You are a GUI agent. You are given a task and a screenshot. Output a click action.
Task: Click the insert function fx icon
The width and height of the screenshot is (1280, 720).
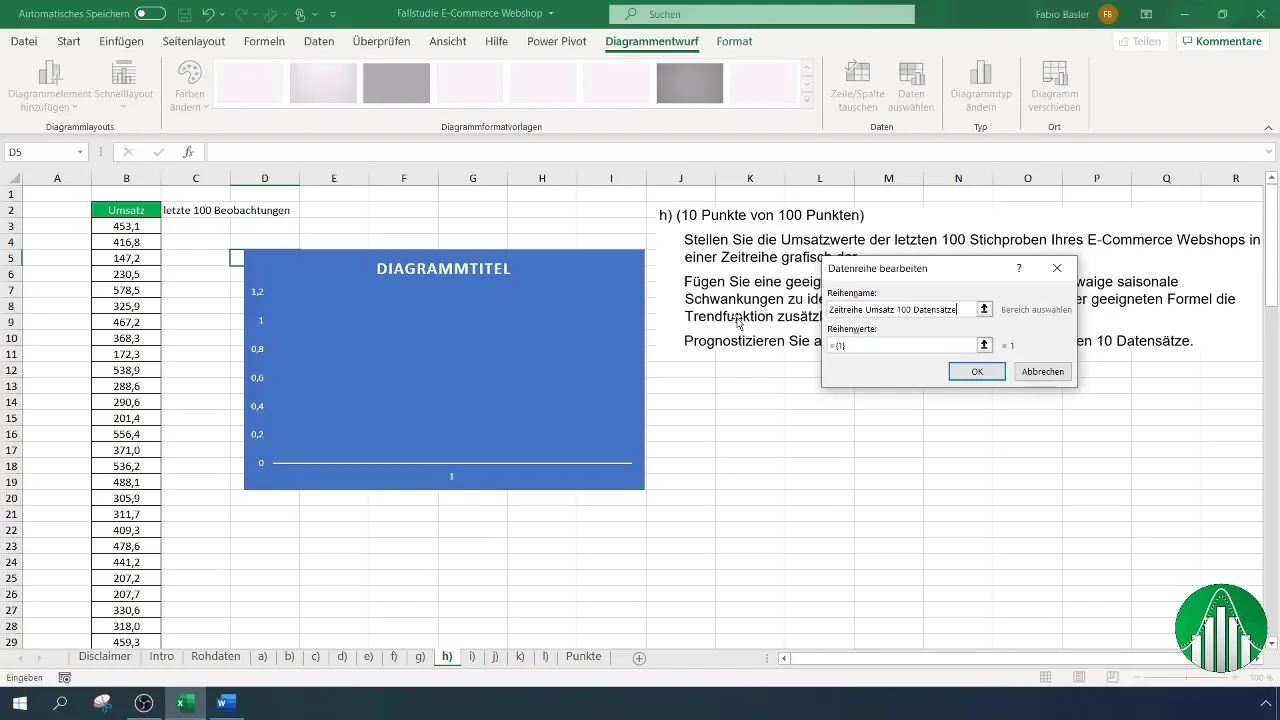[188, 152]
